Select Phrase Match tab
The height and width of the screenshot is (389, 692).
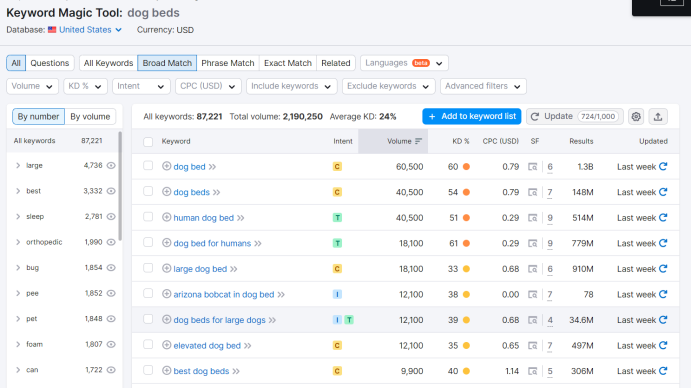pos(228,63)
